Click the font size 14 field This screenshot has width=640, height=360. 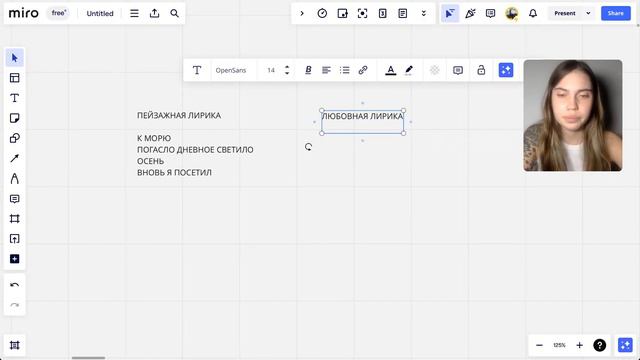click(x=271, y=70)
